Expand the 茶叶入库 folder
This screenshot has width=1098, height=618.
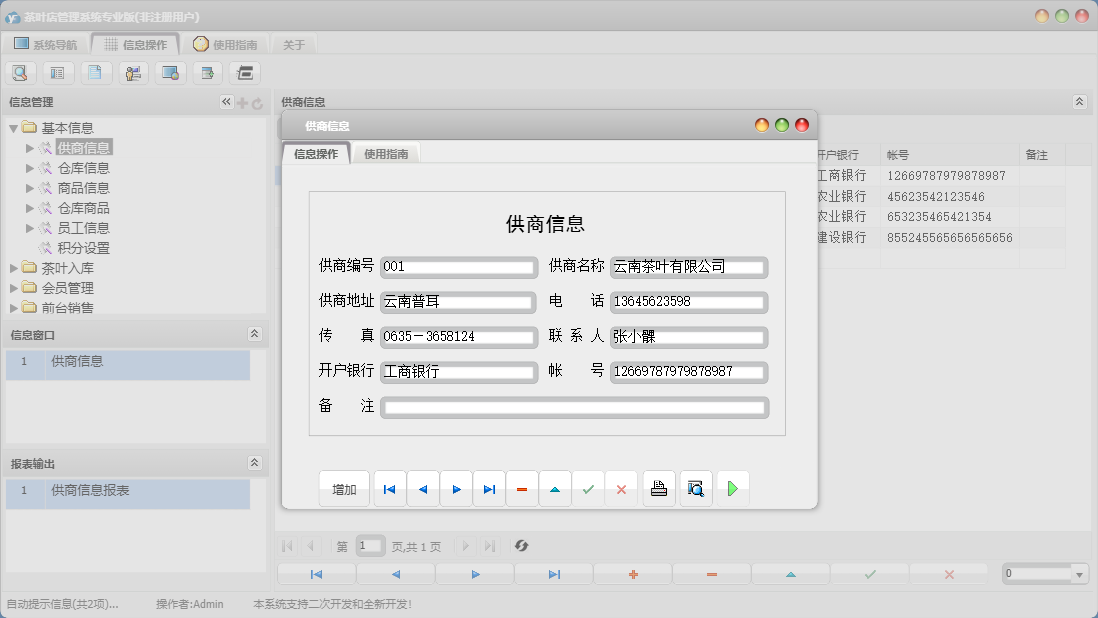tap(14, 268)
